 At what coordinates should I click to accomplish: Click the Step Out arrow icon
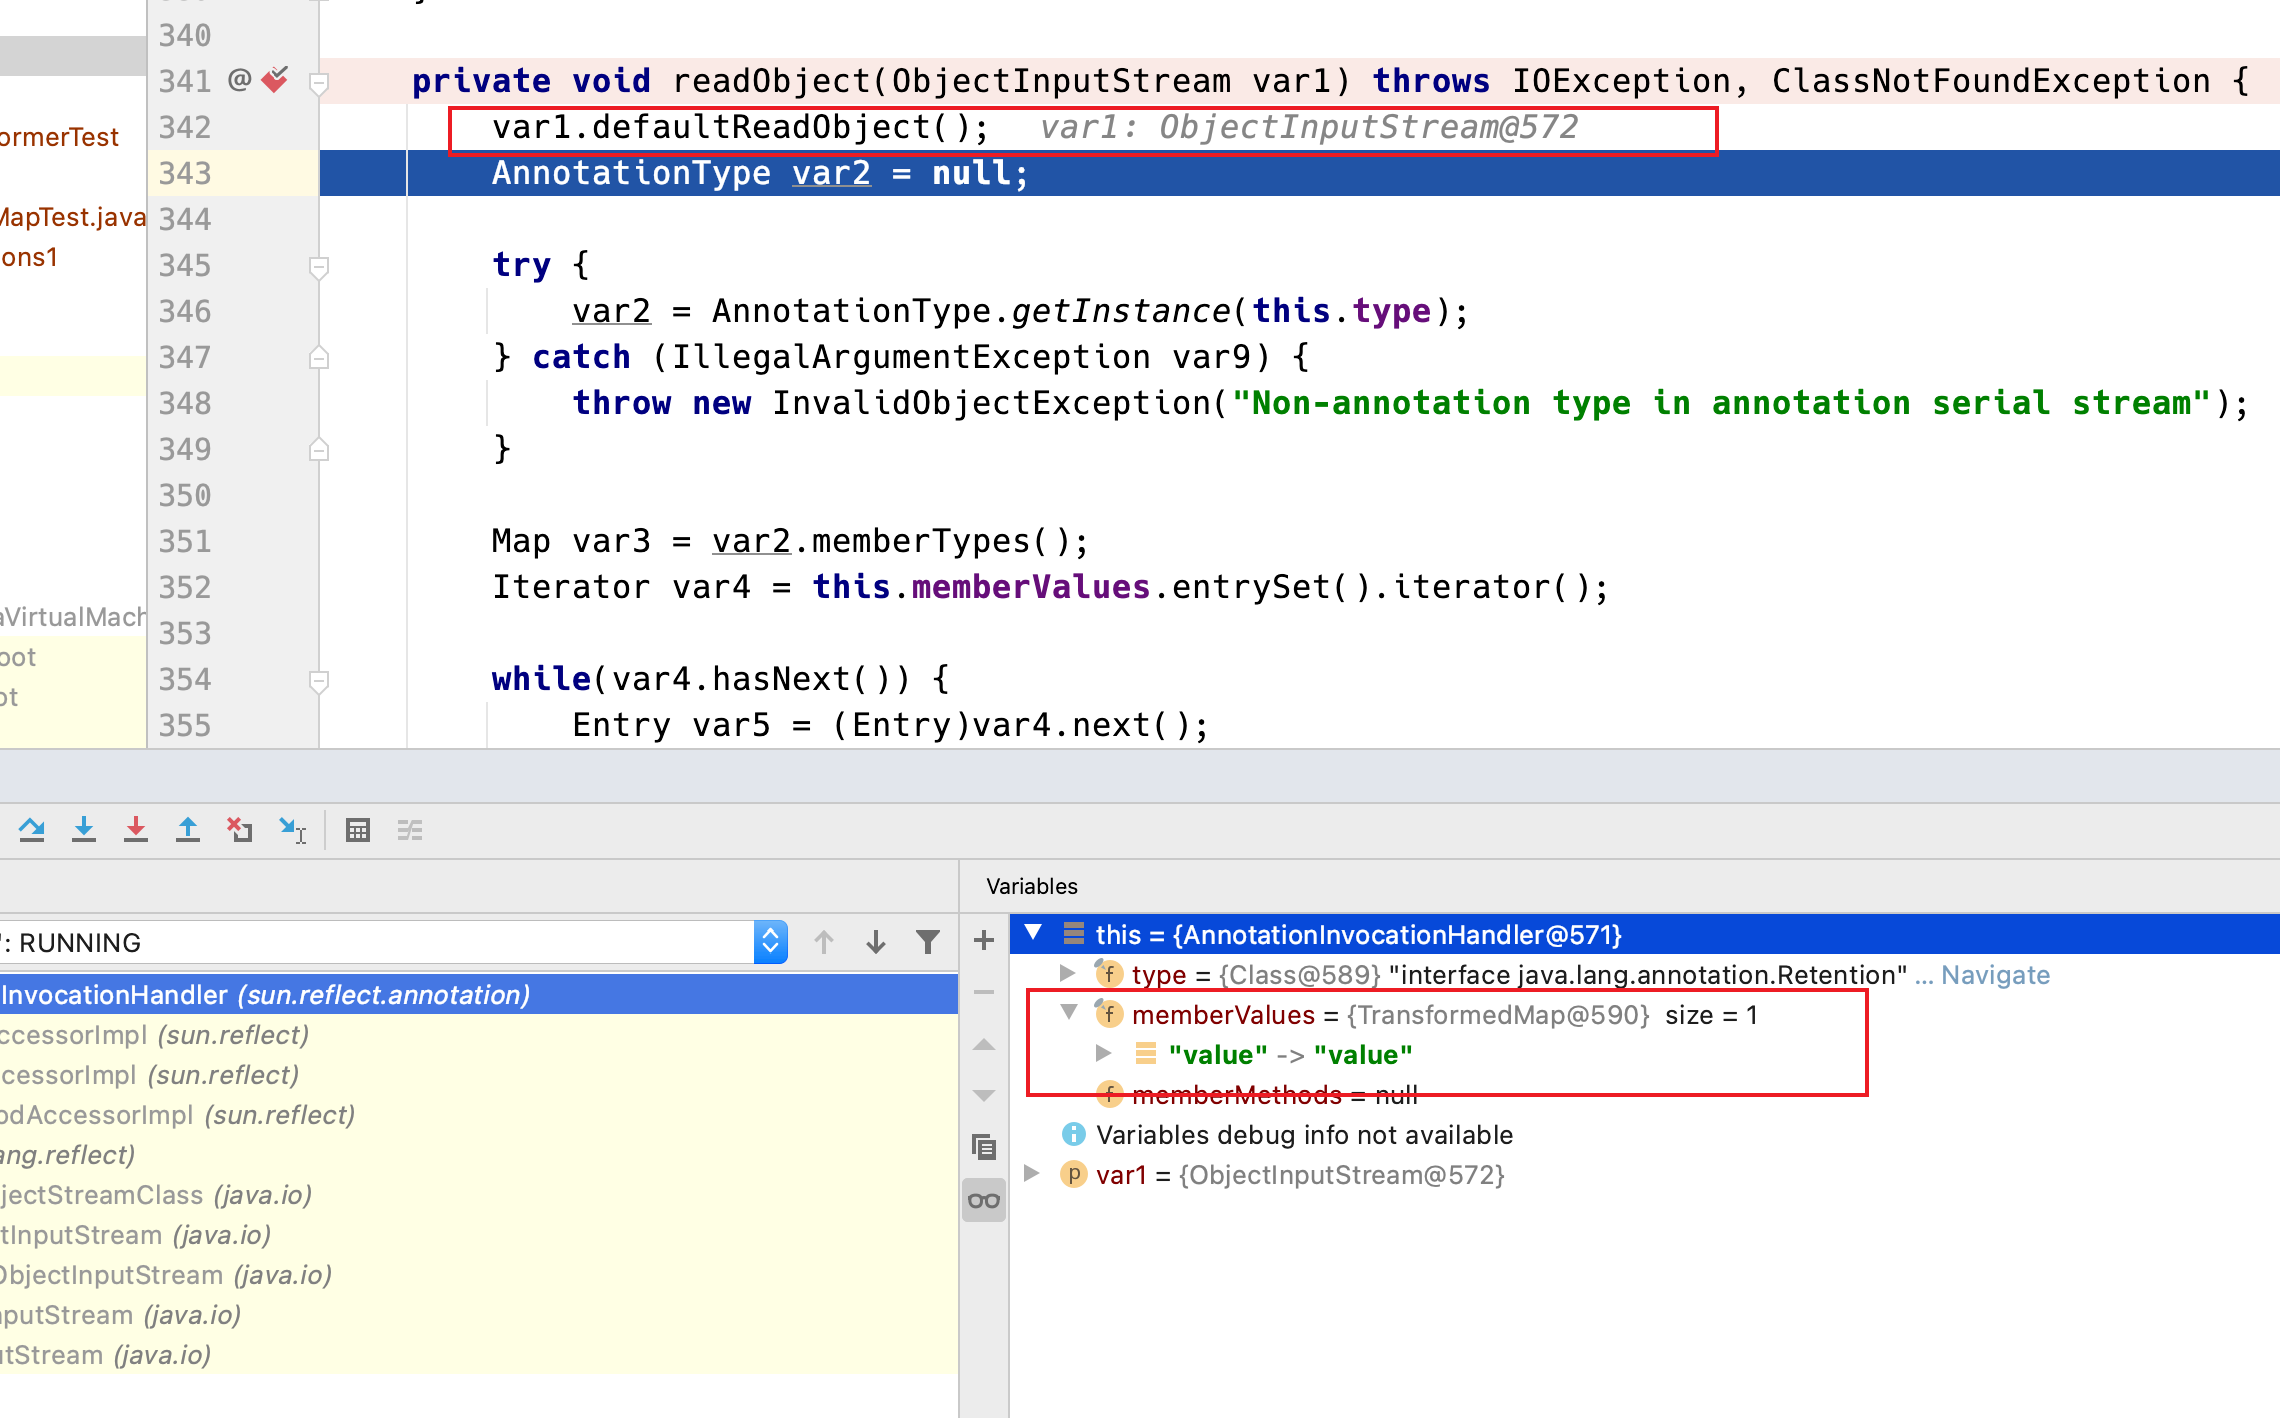[188, 830]
